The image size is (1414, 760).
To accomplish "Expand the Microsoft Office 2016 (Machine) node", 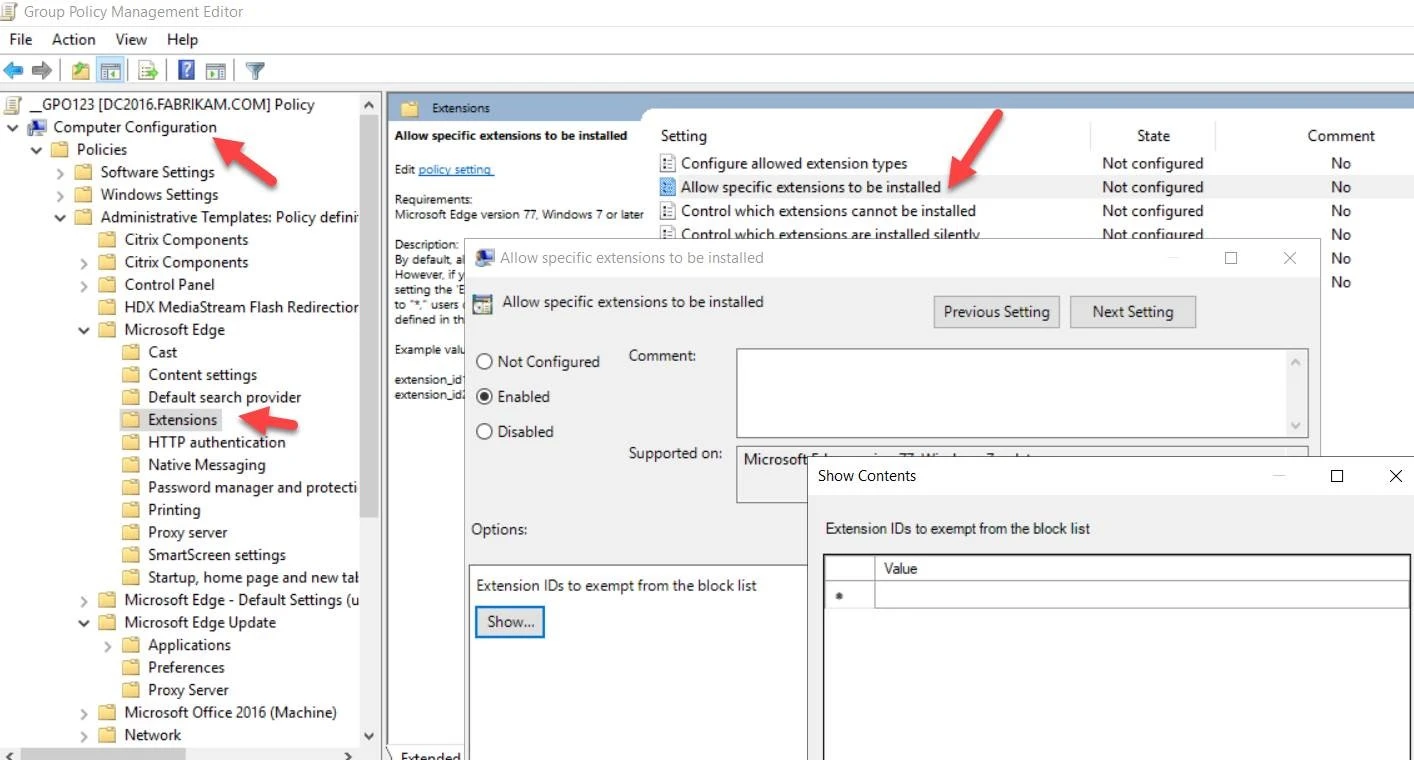I will [x=85, y=713].
